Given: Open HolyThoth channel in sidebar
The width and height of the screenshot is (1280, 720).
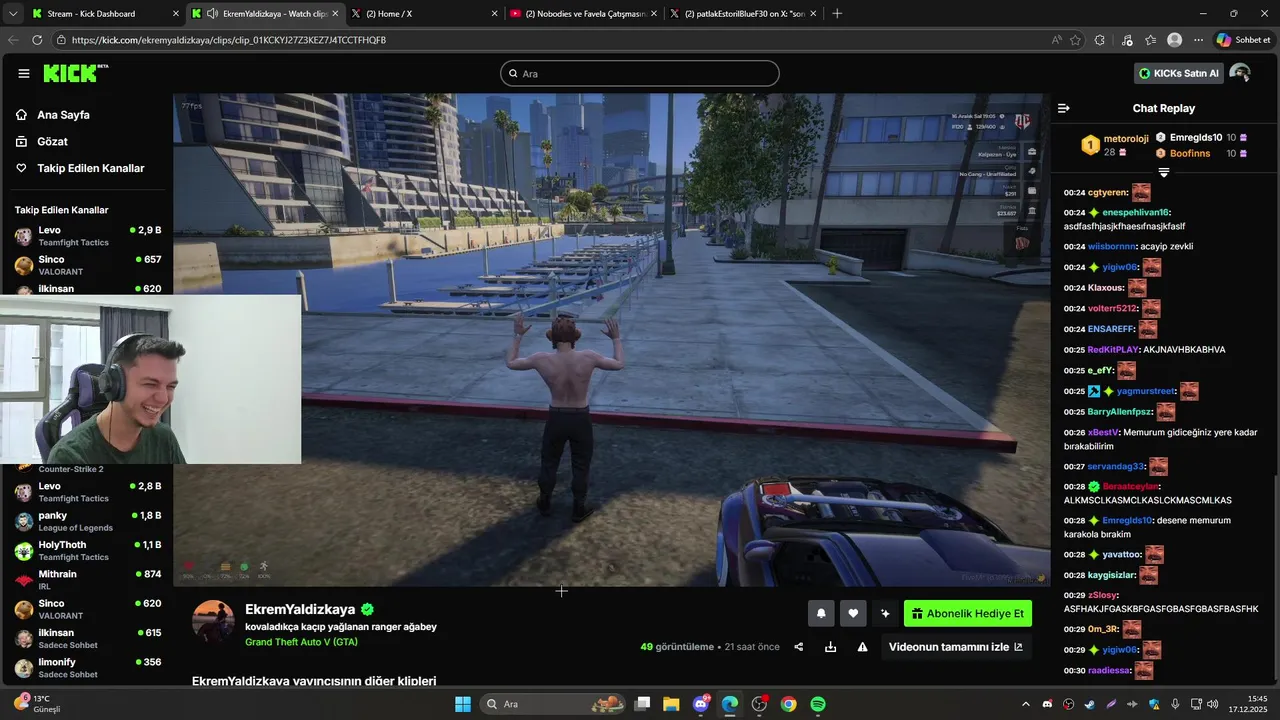Looking at the screenshot, I should (88, 550).
